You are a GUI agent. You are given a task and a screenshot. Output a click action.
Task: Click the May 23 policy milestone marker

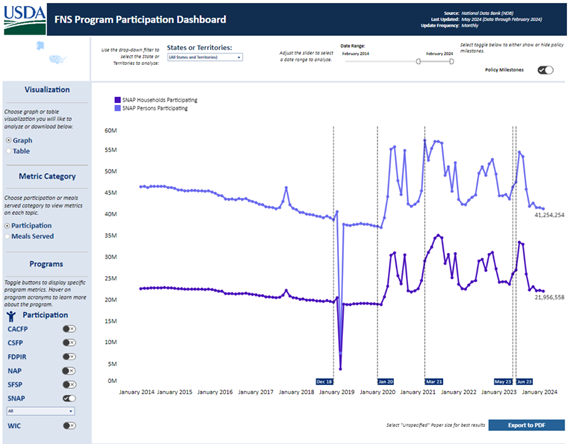[x=503, y=381]
